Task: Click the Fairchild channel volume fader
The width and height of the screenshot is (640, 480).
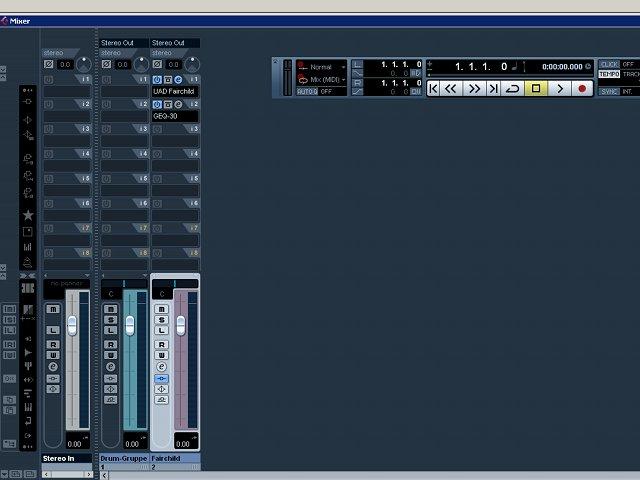Action: (x=180, y=325)
